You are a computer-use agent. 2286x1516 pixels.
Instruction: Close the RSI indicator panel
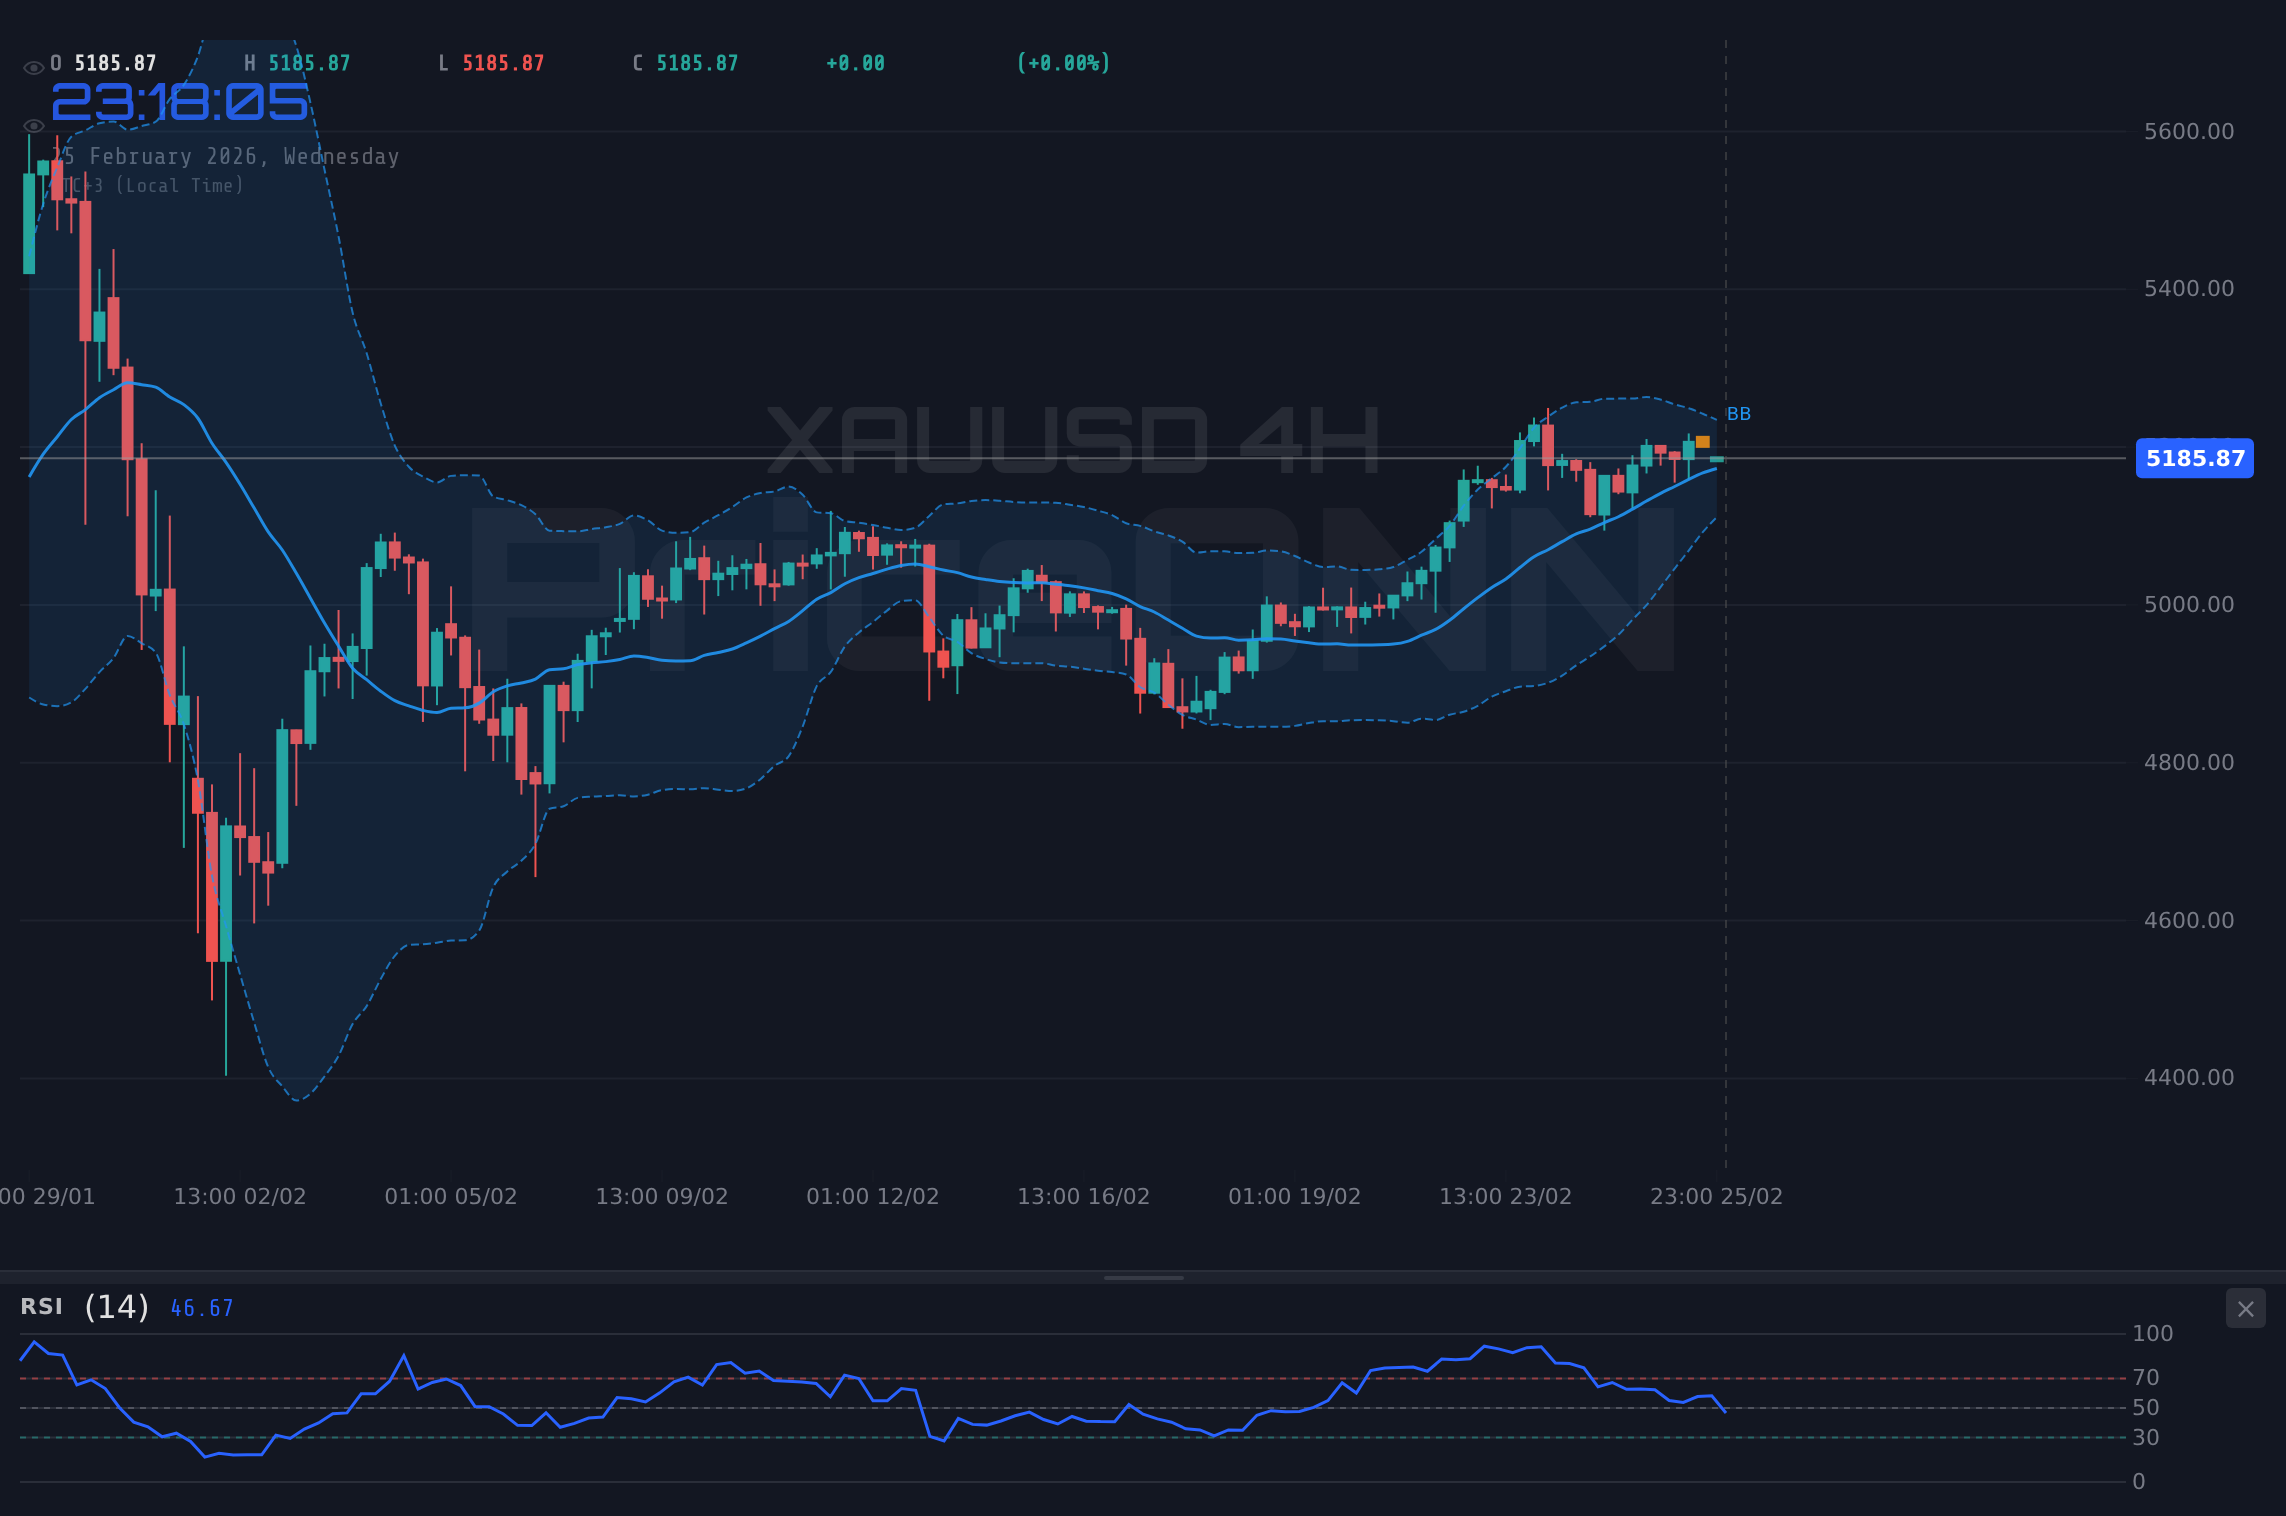(2245, 1308)
